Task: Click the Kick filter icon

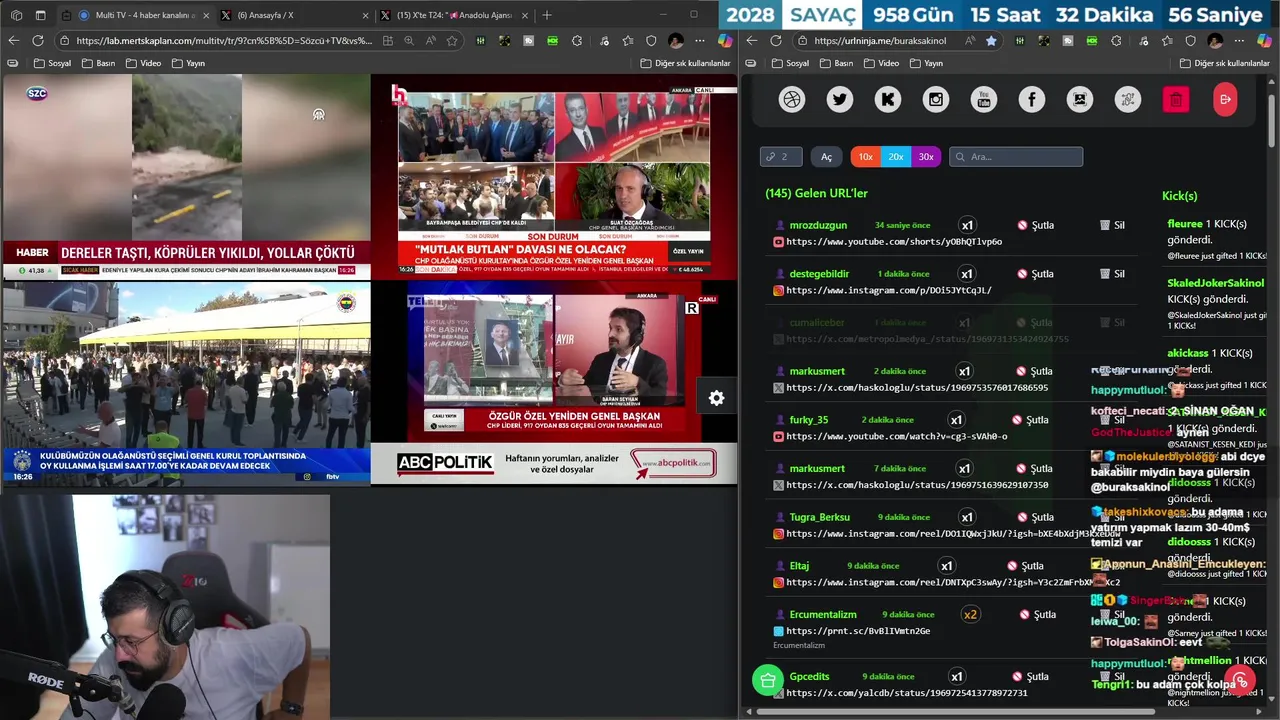Action: (x=888, y=99)
